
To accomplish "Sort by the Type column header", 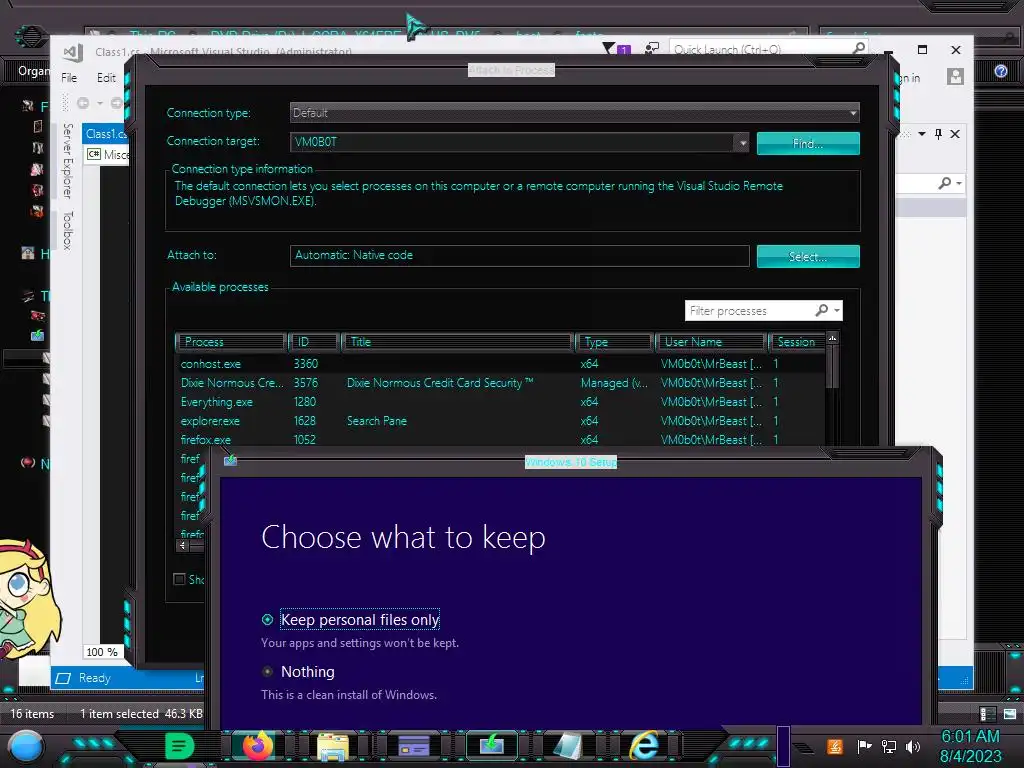I will (x=615, y=342).
